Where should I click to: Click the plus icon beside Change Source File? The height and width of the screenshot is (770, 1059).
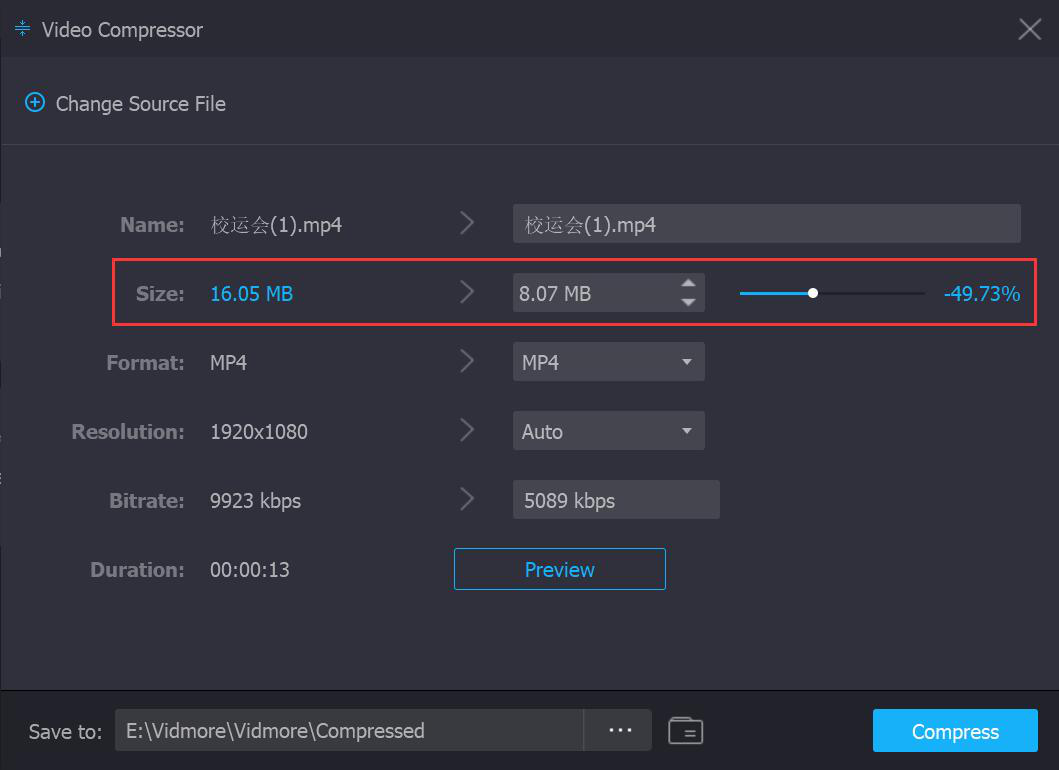[35, 103]
